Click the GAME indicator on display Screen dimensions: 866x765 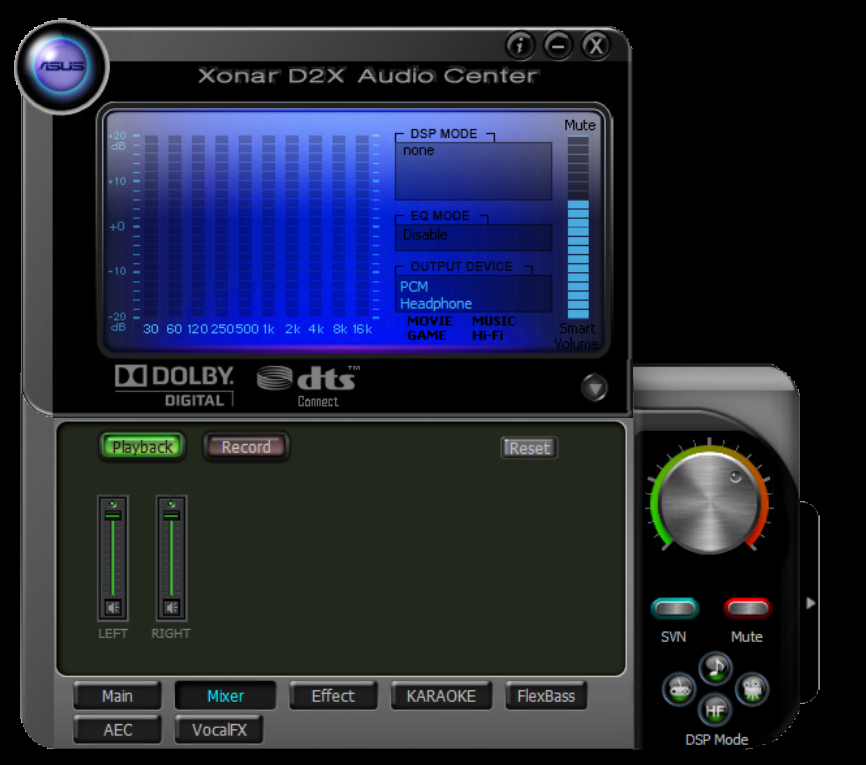point(426,335)
